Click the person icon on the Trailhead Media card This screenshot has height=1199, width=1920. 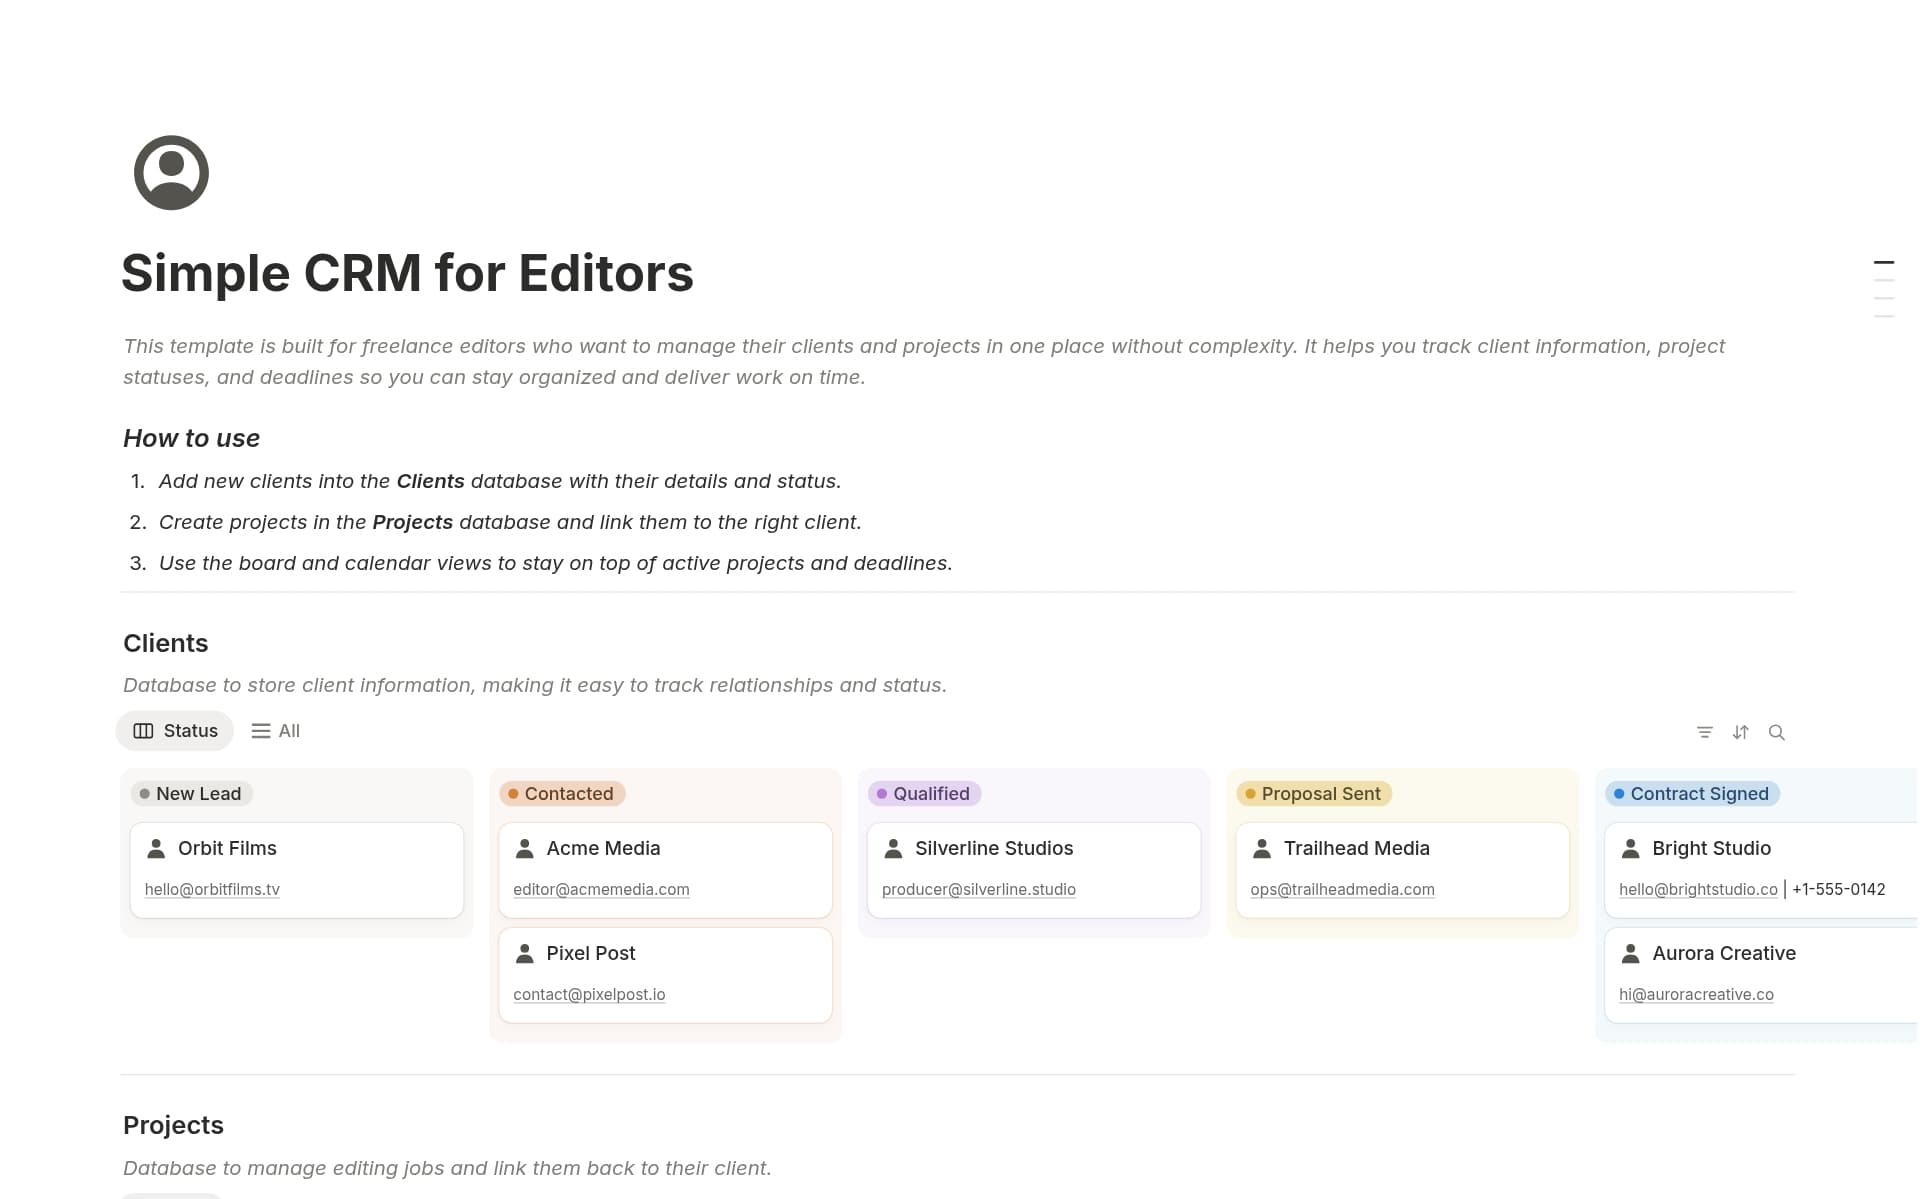(1261, 848)
